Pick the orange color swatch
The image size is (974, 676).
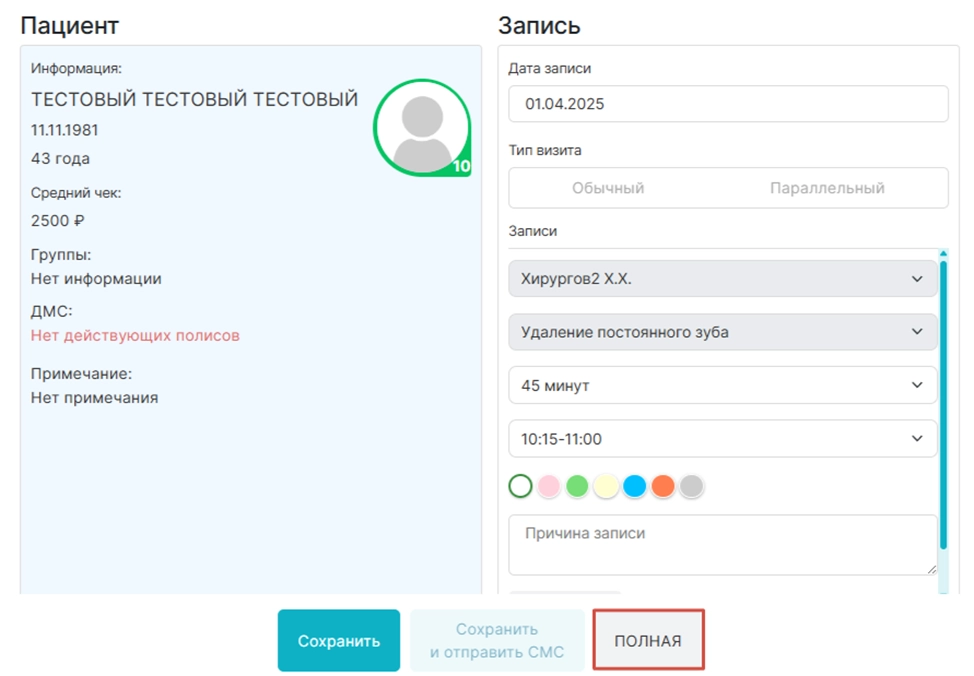(663, 486)
